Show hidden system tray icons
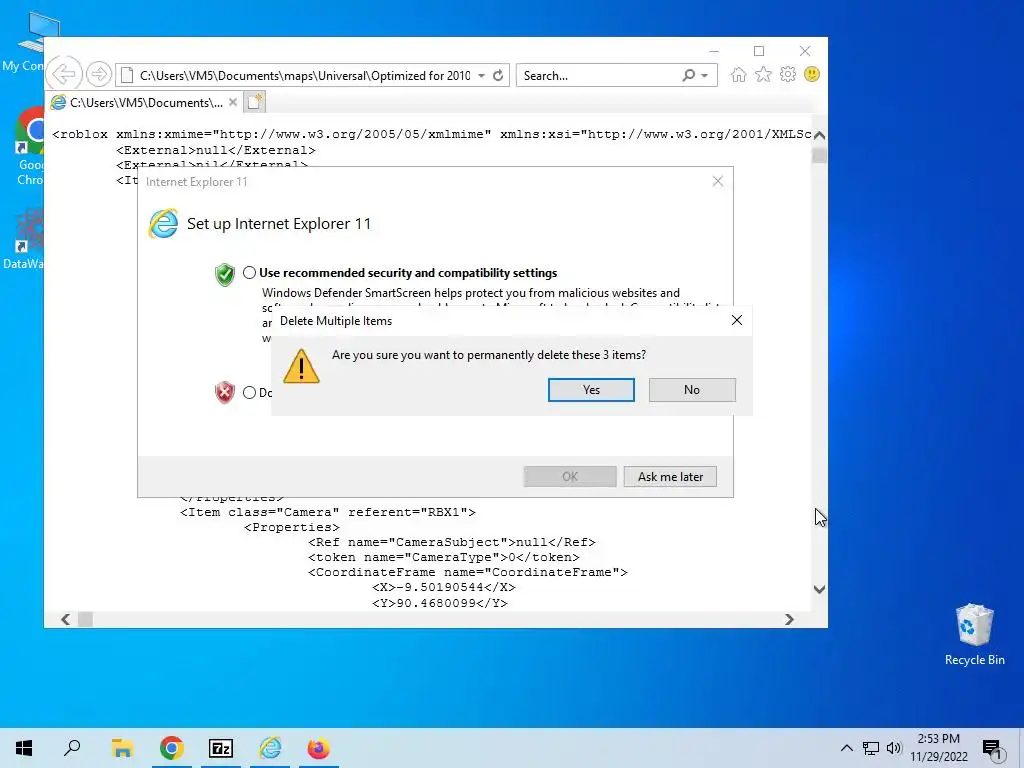This screenshot has height=768, width=1024. click(846, 748)
